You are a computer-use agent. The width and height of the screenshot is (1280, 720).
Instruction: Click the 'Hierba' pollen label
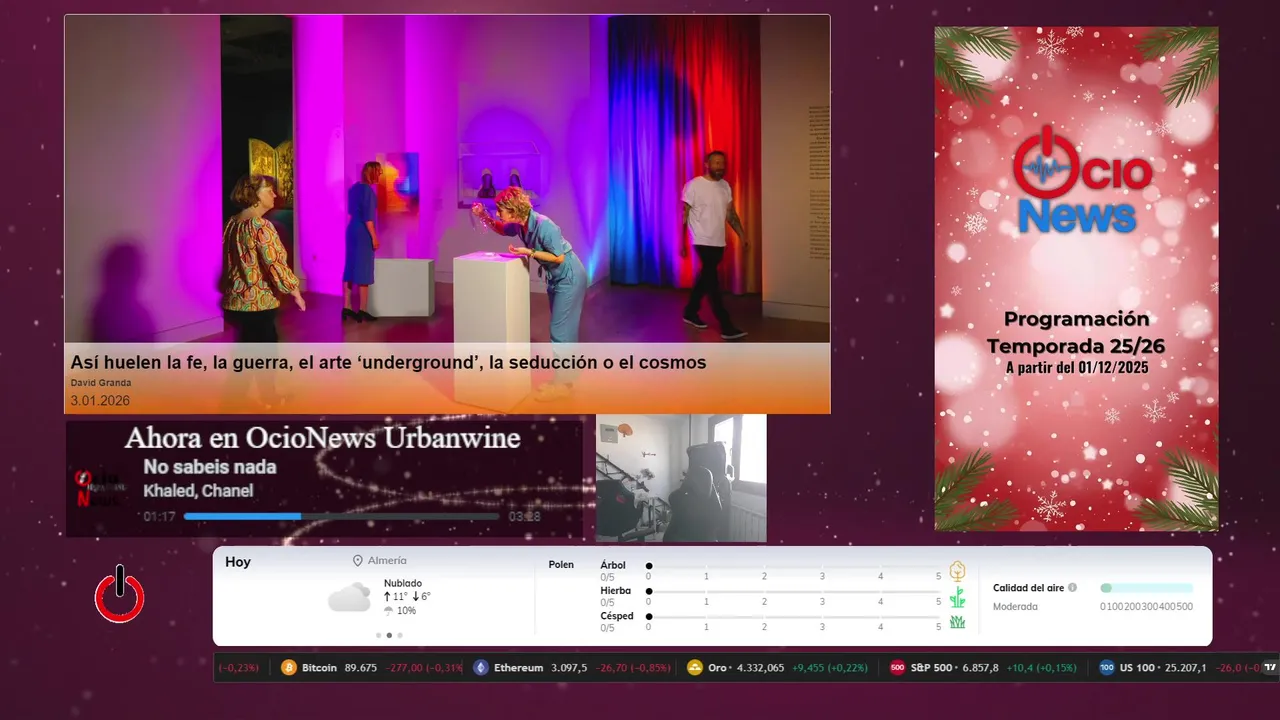click(616, 591)
